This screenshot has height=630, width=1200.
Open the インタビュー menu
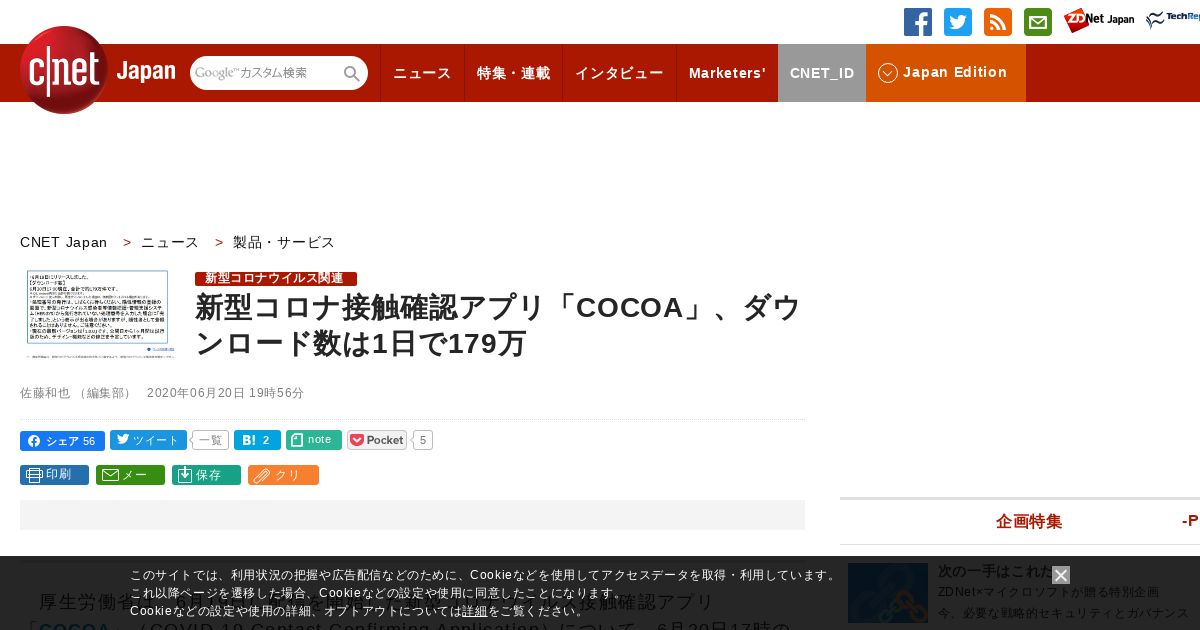[x=619, y=73]
